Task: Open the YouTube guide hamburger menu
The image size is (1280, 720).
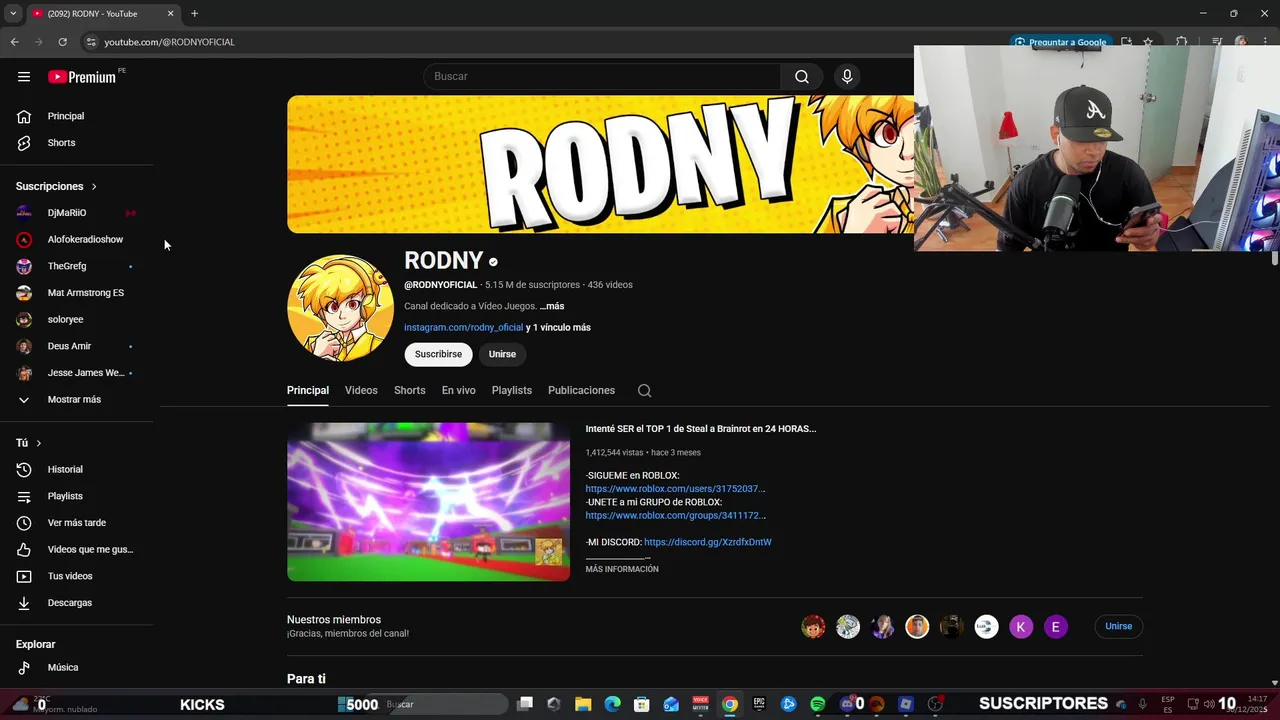Action: click(x=24, y=76)
